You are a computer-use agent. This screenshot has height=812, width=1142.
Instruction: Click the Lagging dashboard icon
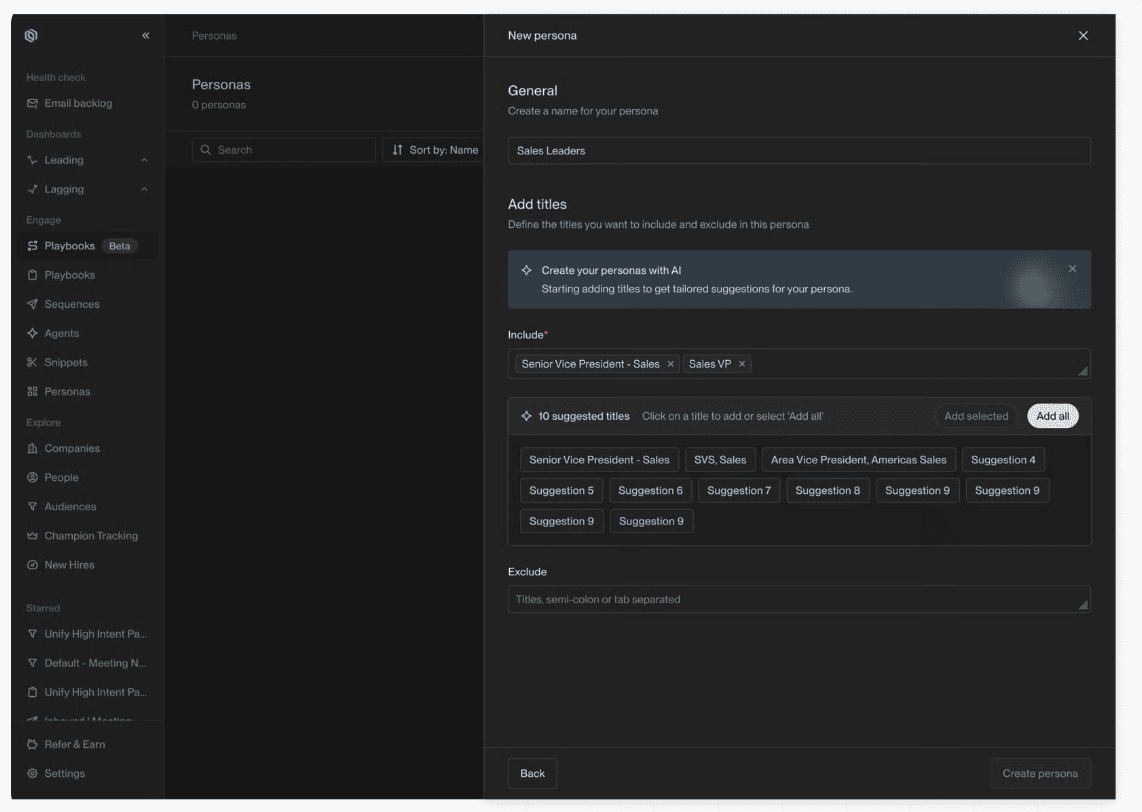tap(32, 189)
